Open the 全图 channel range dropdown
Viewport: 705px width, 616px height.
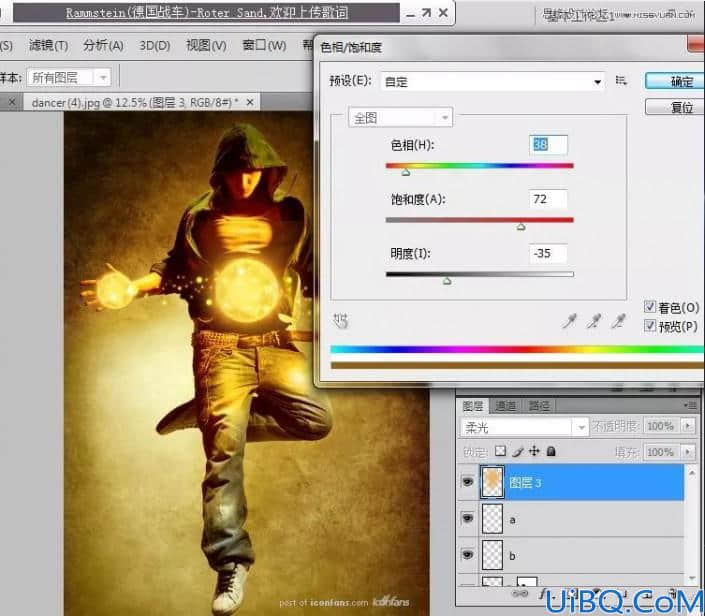pos(400,118)
